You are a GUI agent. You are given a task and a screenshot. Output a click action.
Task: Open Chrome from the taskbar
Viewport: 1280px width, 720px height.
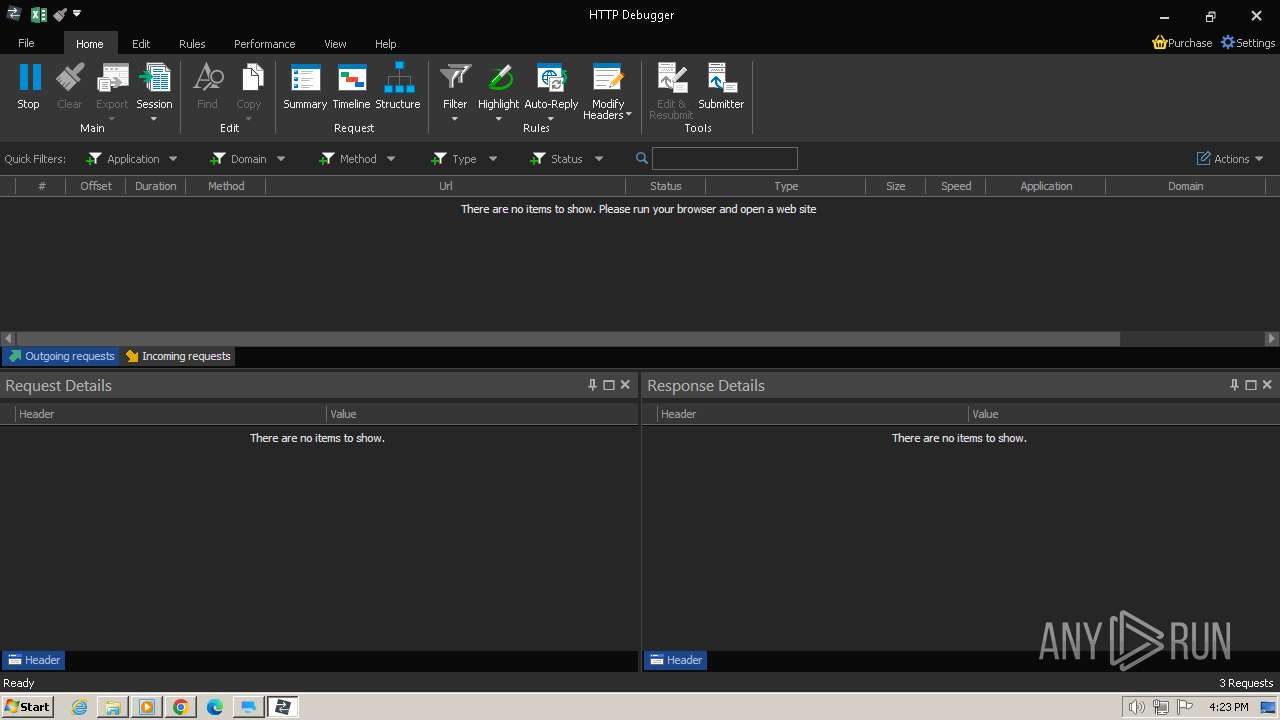pos(181,707)
